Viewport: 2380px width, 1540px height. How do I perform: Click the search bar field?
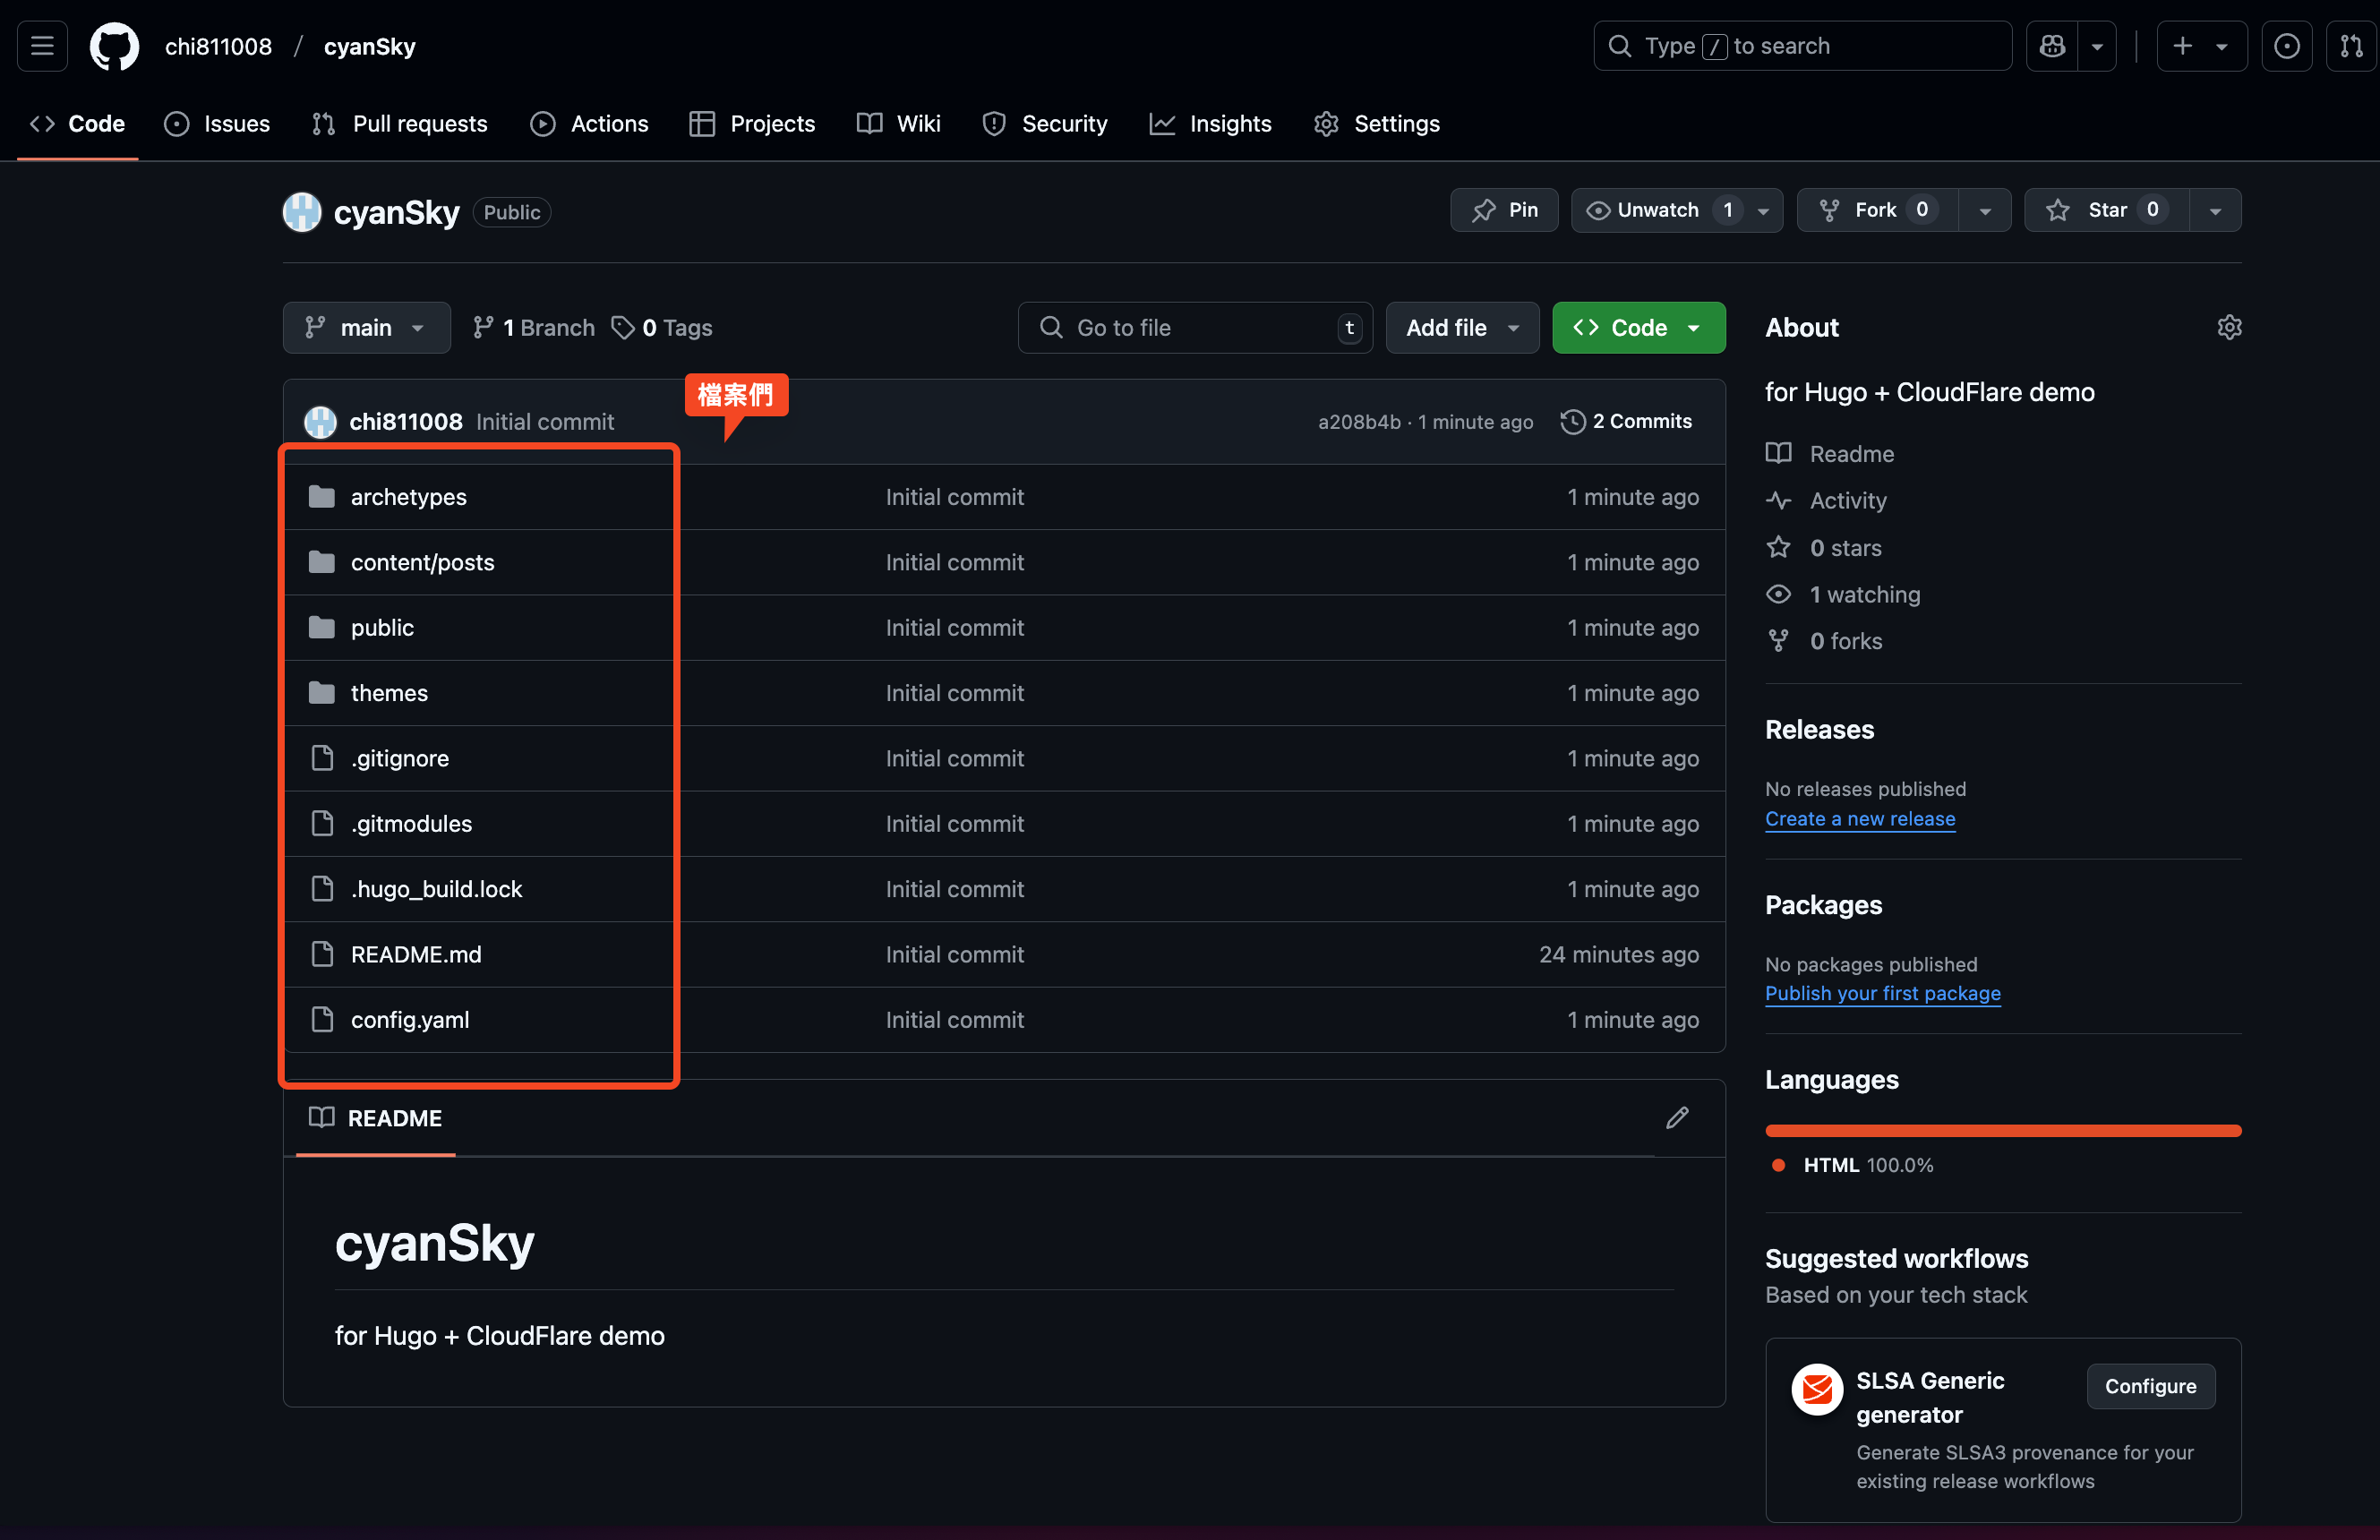[1802, 46]
